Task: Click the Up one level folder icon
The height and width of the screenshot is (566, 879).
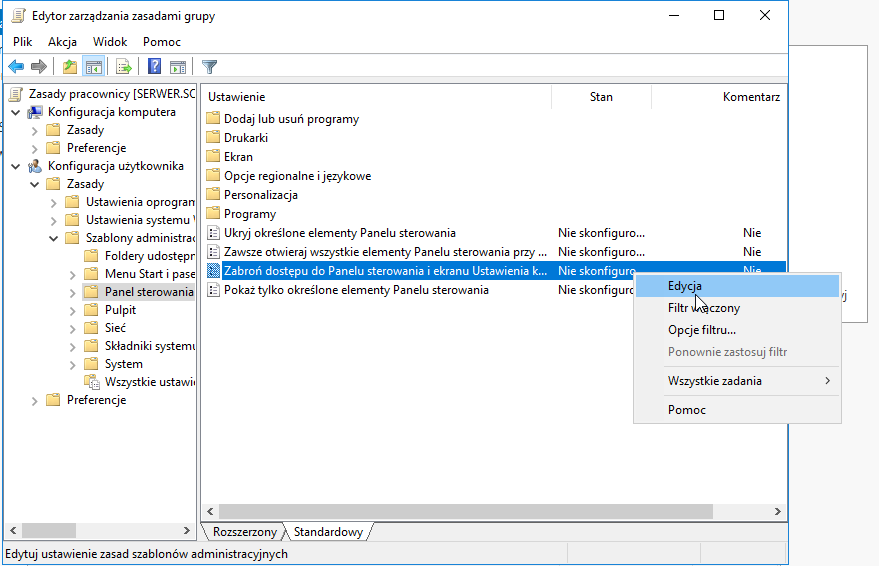Action: [x=70, y=67]
